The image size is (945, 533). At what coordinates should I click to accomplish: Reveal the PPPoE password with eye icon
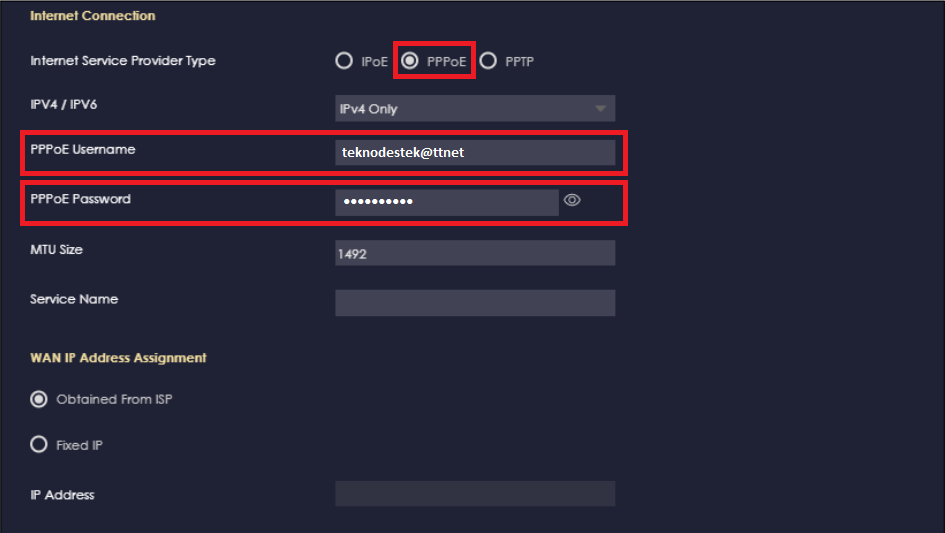pyautogui.click(x=572, y=201)
